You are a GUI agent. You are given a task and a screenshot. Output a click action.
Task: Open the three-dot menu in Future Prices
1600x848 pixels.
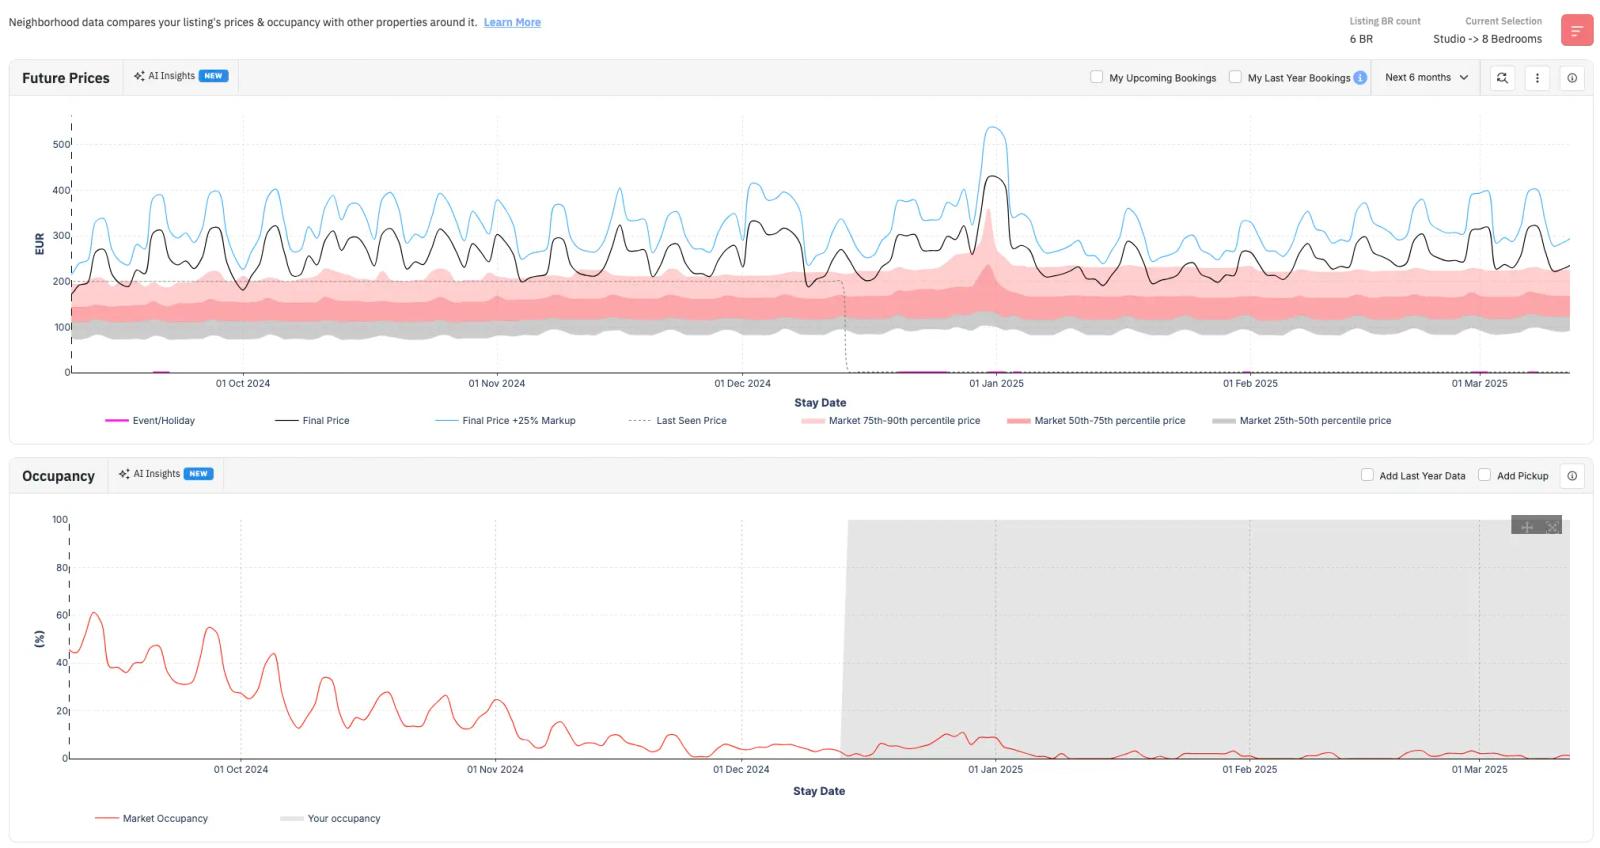(1537, 78)
